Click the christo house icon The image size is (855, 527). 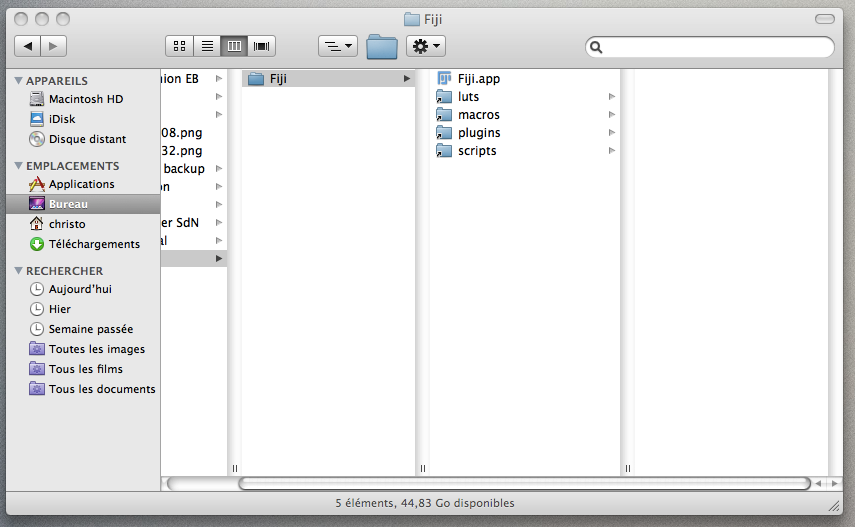[x=37, y=224]
